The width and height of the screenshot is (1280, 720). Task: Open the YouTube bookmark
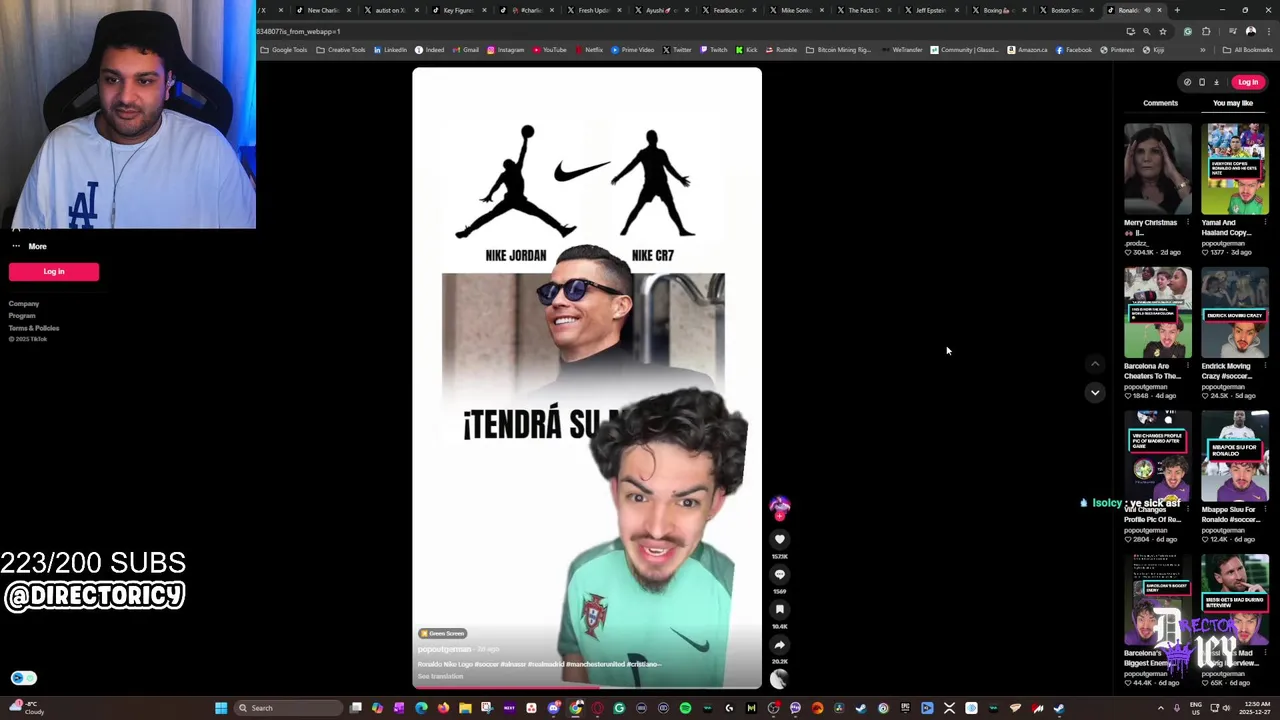(550, 50)
